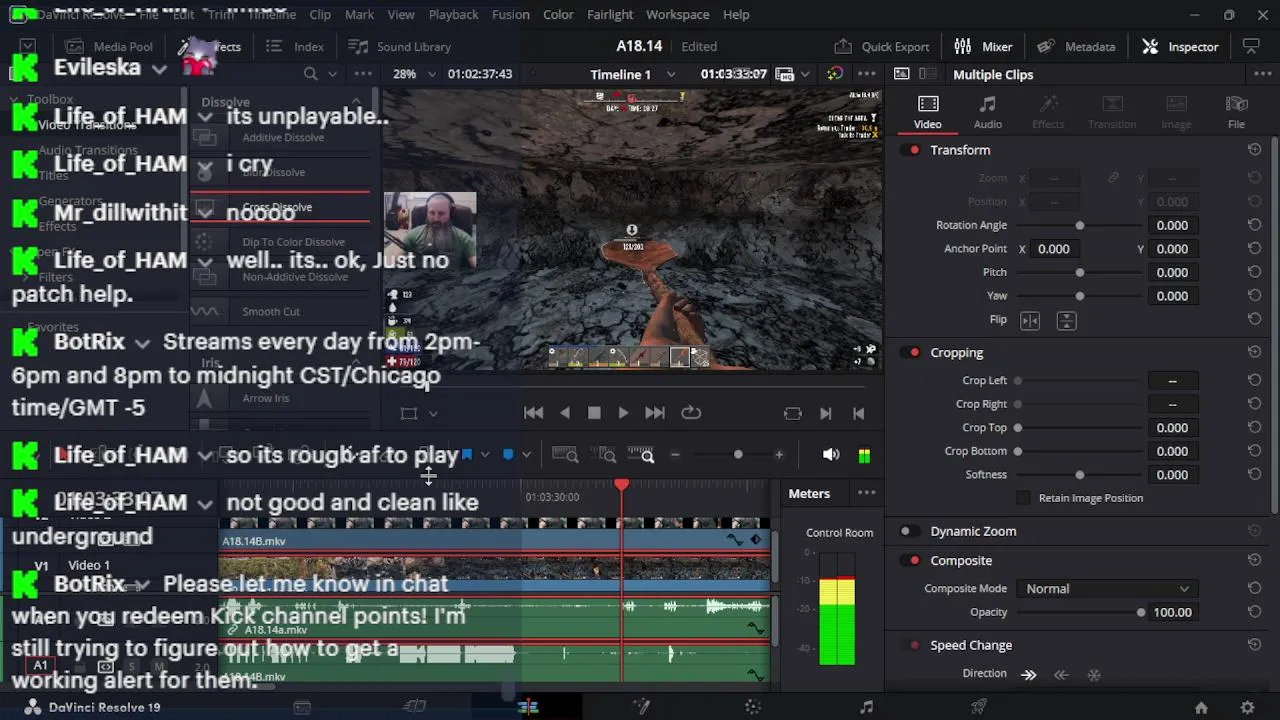This screenshot has height=720, width=1280.
Task: Toggle the Inspector panel button
Action: tap(1180, 46)
